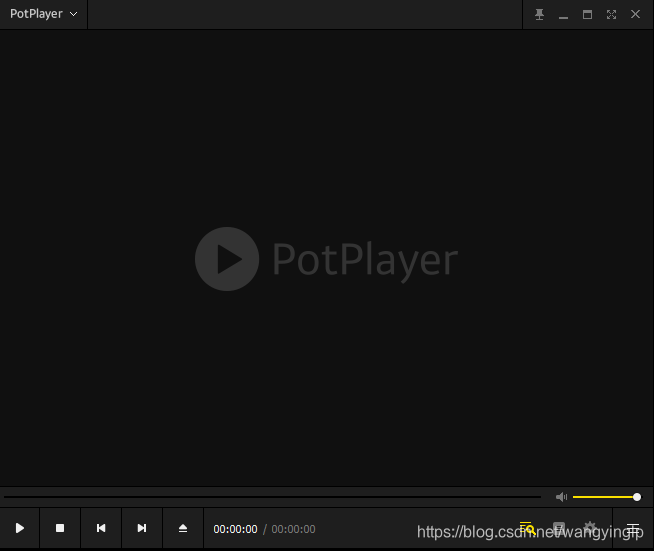This screenshot has width=654, height=551.
Task: Click the current time 00:00:00 display
Action: [235, 529]
